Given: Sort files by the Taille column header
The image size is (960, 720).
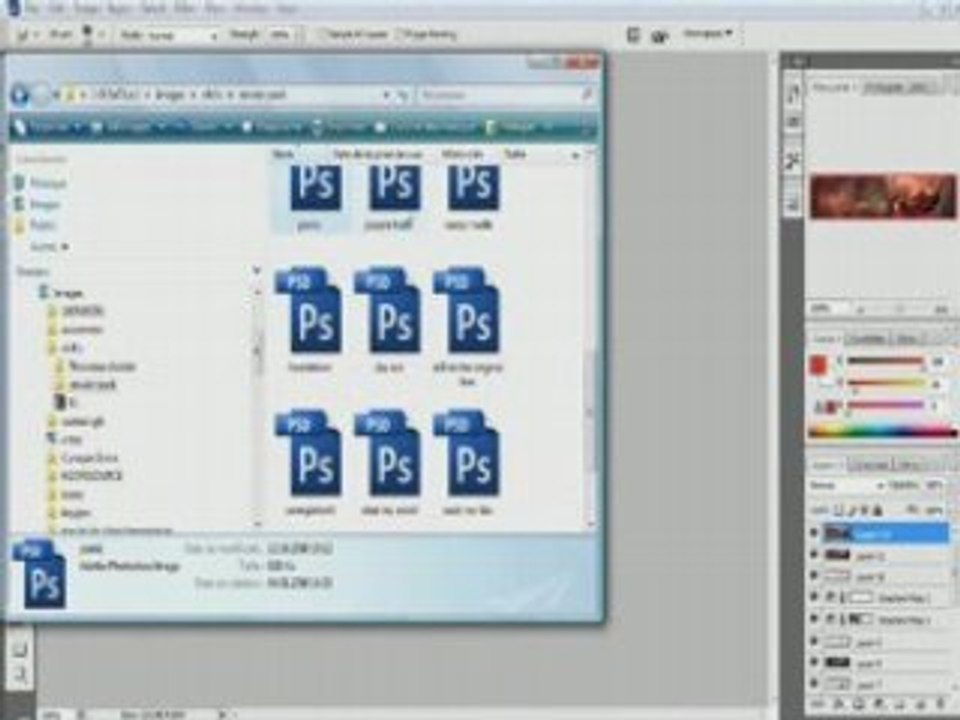Looking at the screenshot, I should [516, 154].
